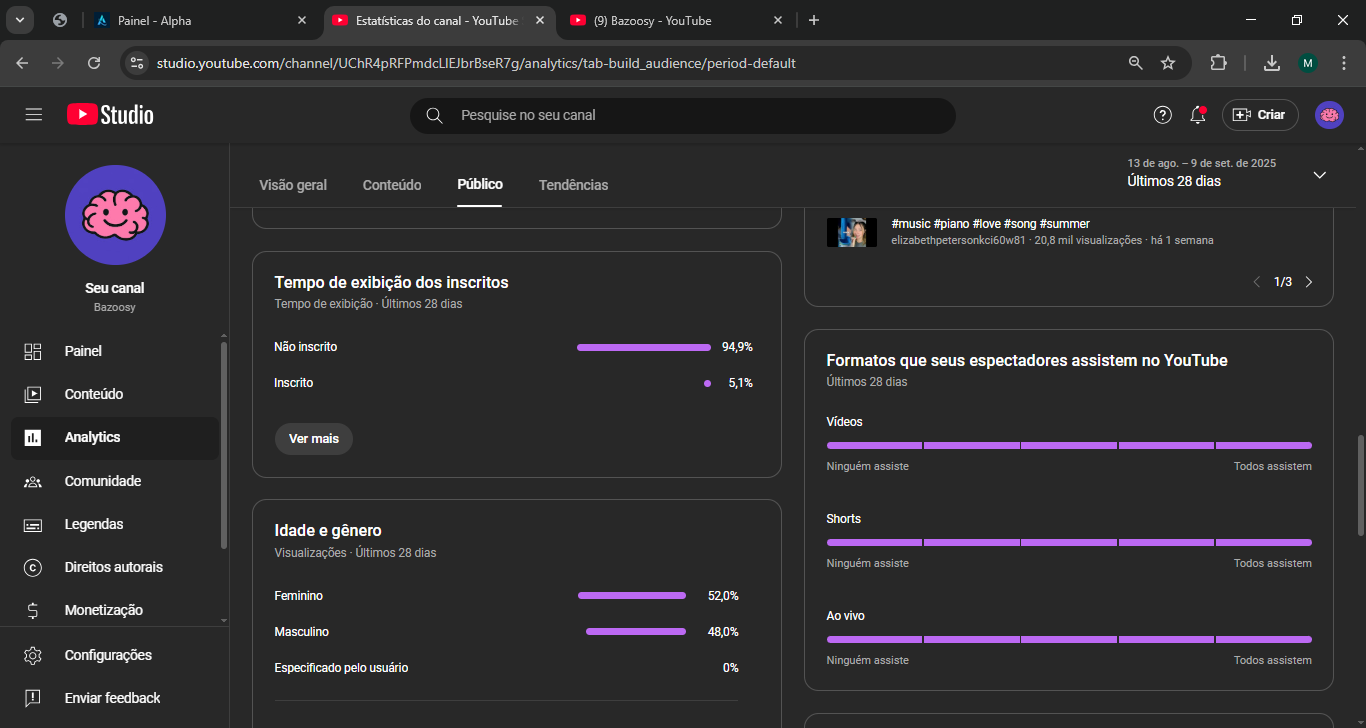Viewport: 1366px width, 728px height.
Task: Open the notifications bell
Action: (1197, 115)
